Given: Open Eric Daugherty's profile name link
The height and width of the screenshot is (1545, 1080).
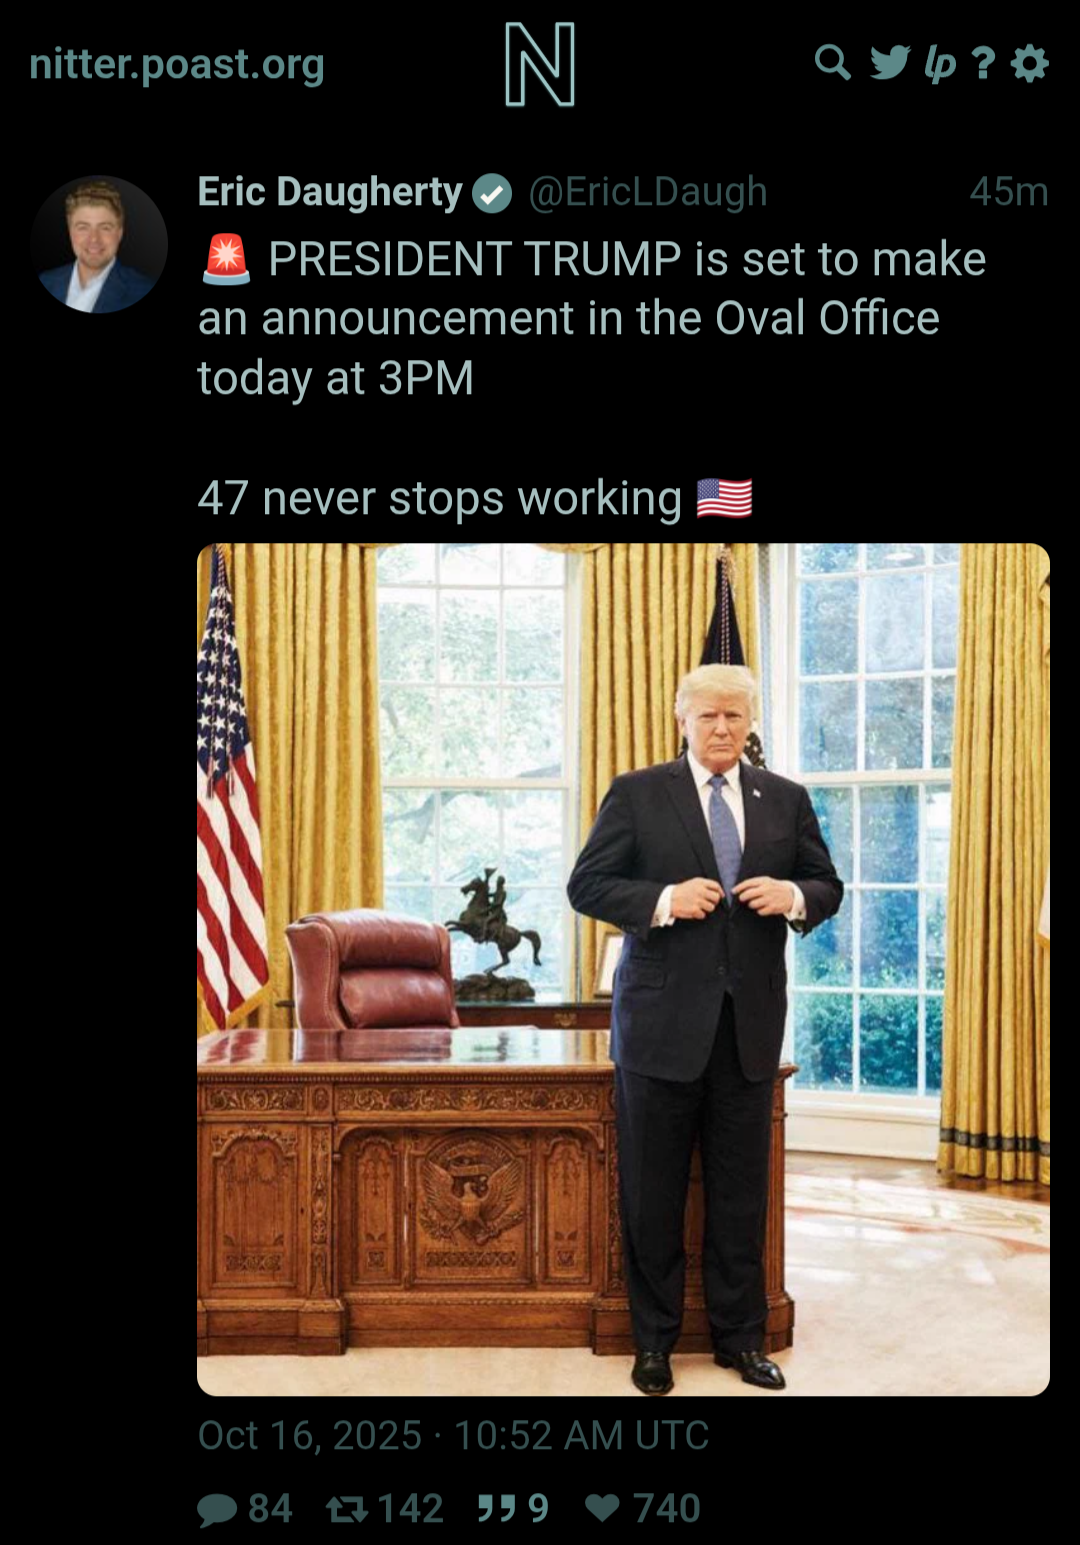Looking at the screenshot, I should pyautogui.click(x=330, y=192).
